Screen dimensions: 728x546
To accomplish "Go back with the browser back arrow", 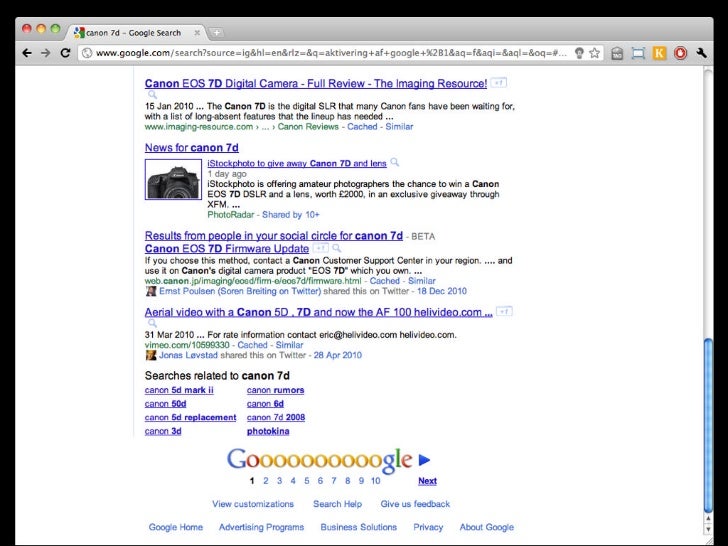I will [x=27, y=53].
